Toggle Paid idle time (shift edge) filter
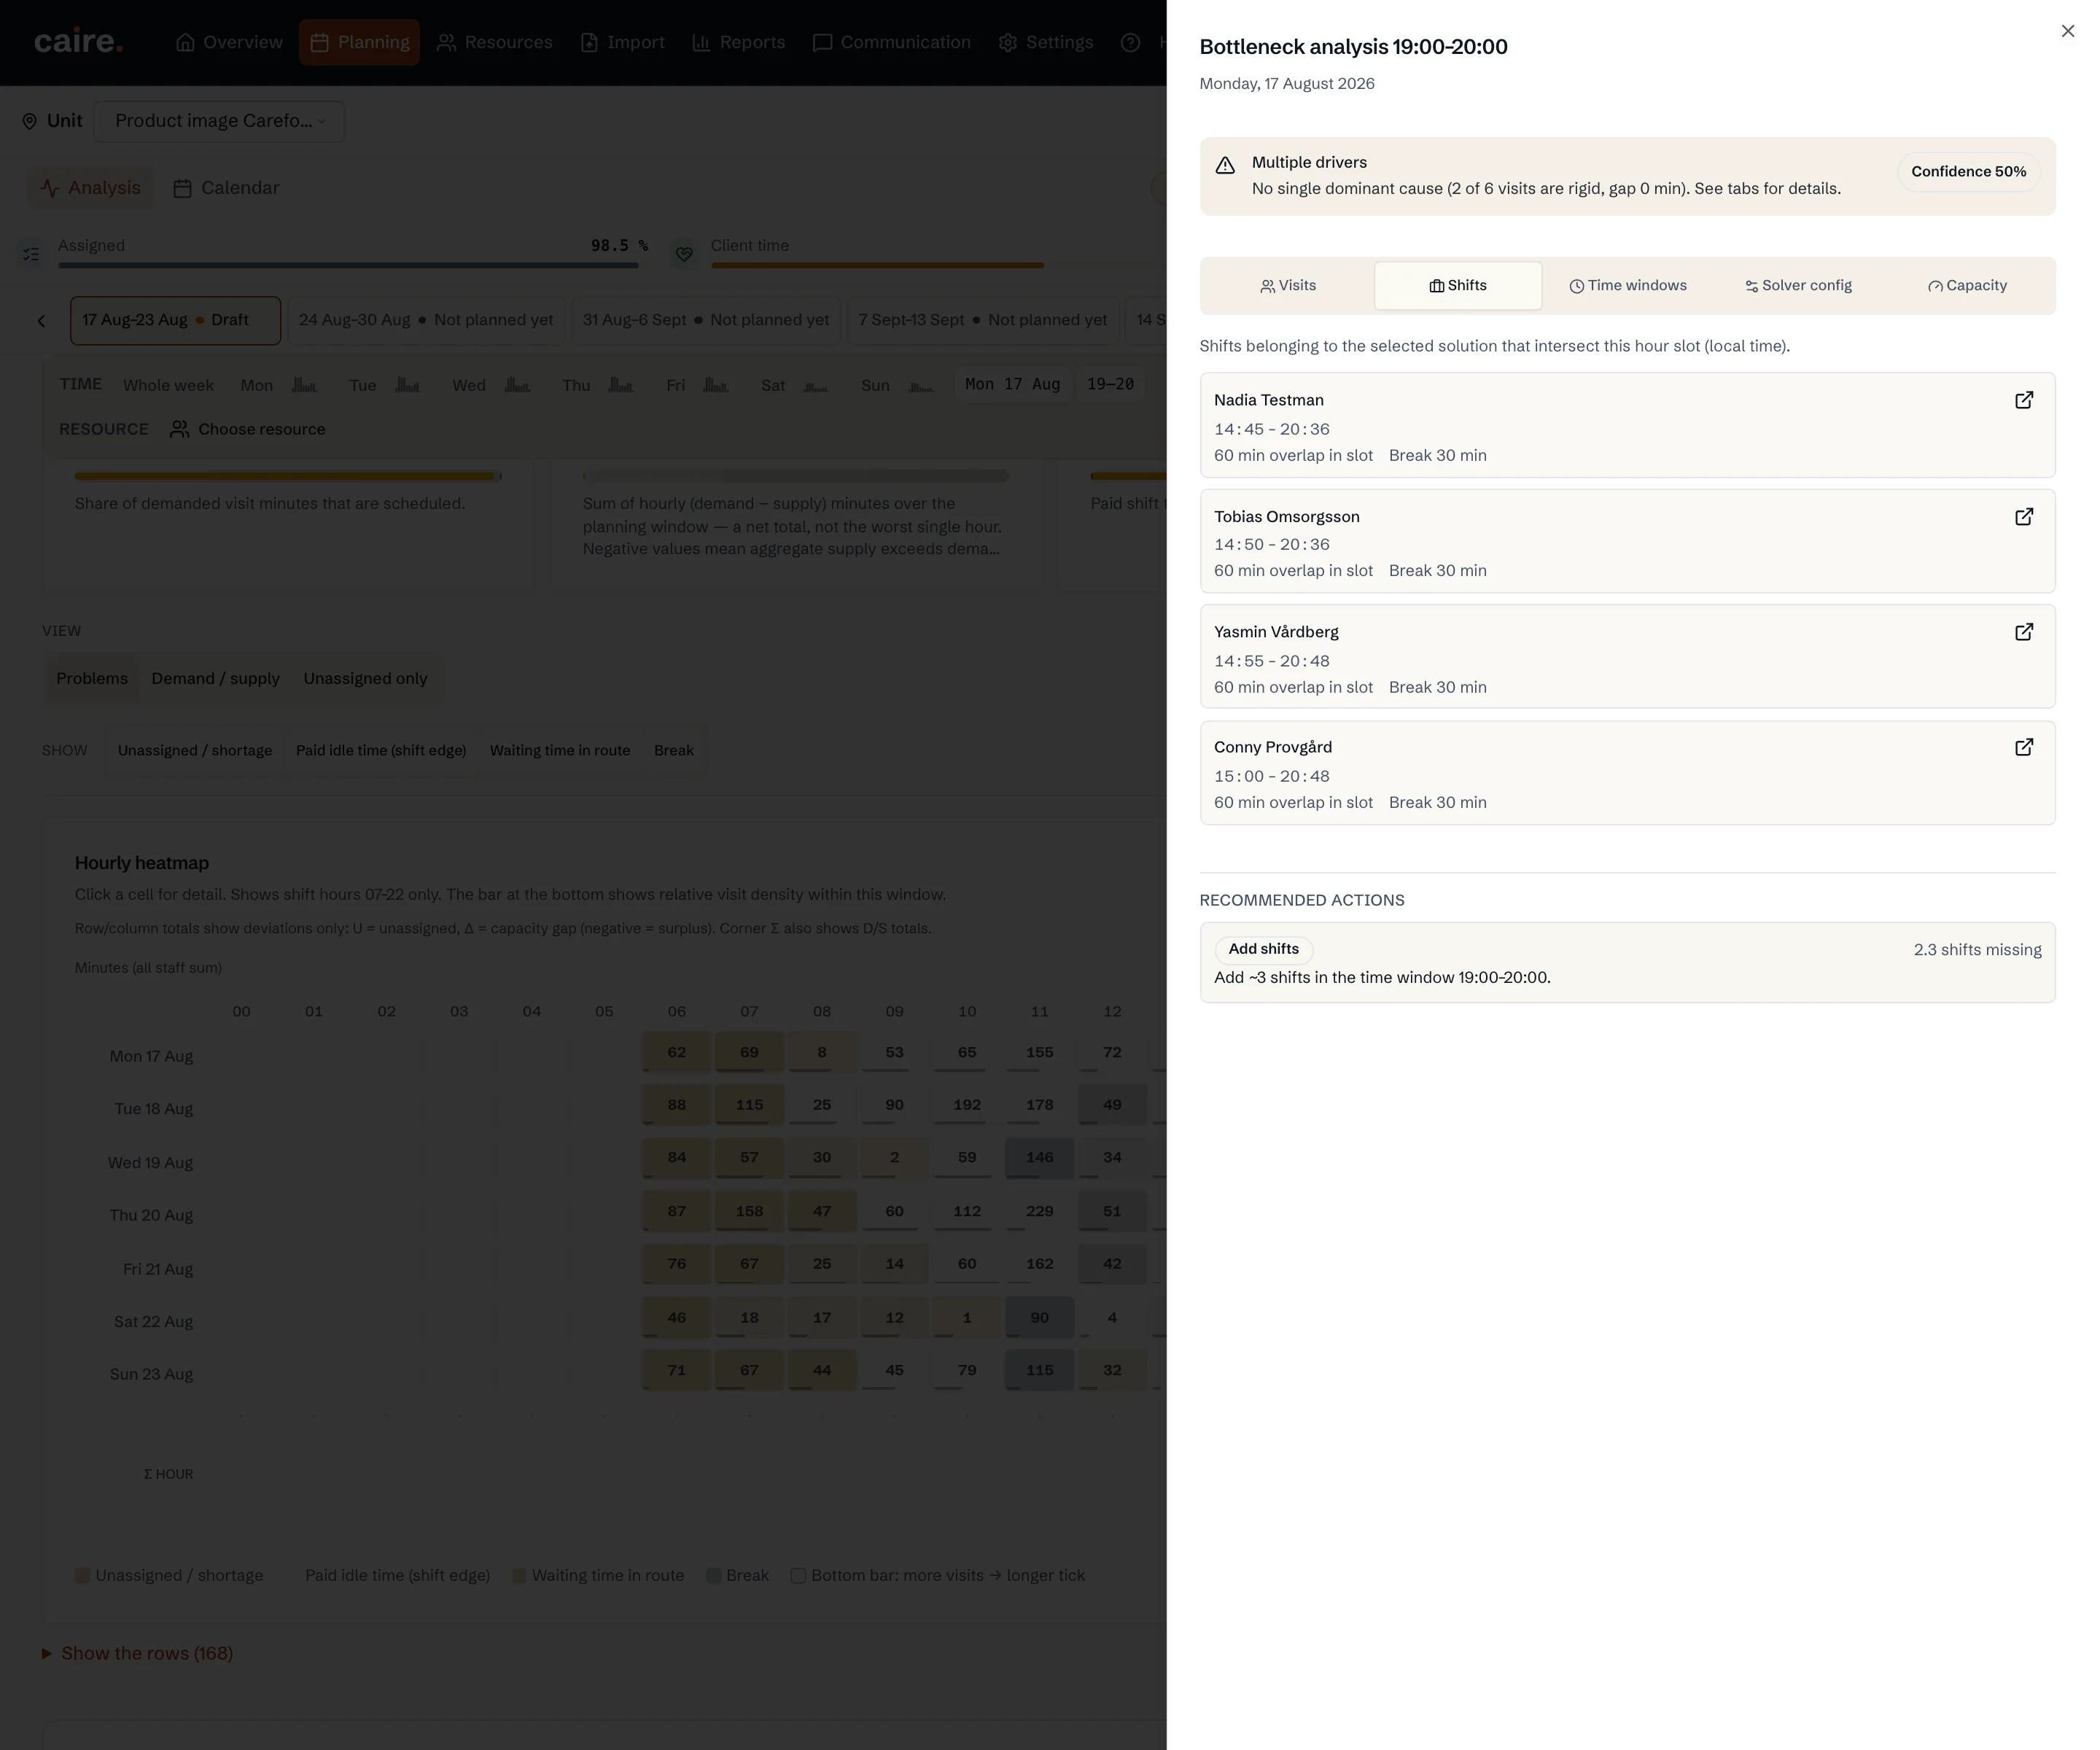2100x1750 pixels. pyautogui.click(x=381, y=750)
